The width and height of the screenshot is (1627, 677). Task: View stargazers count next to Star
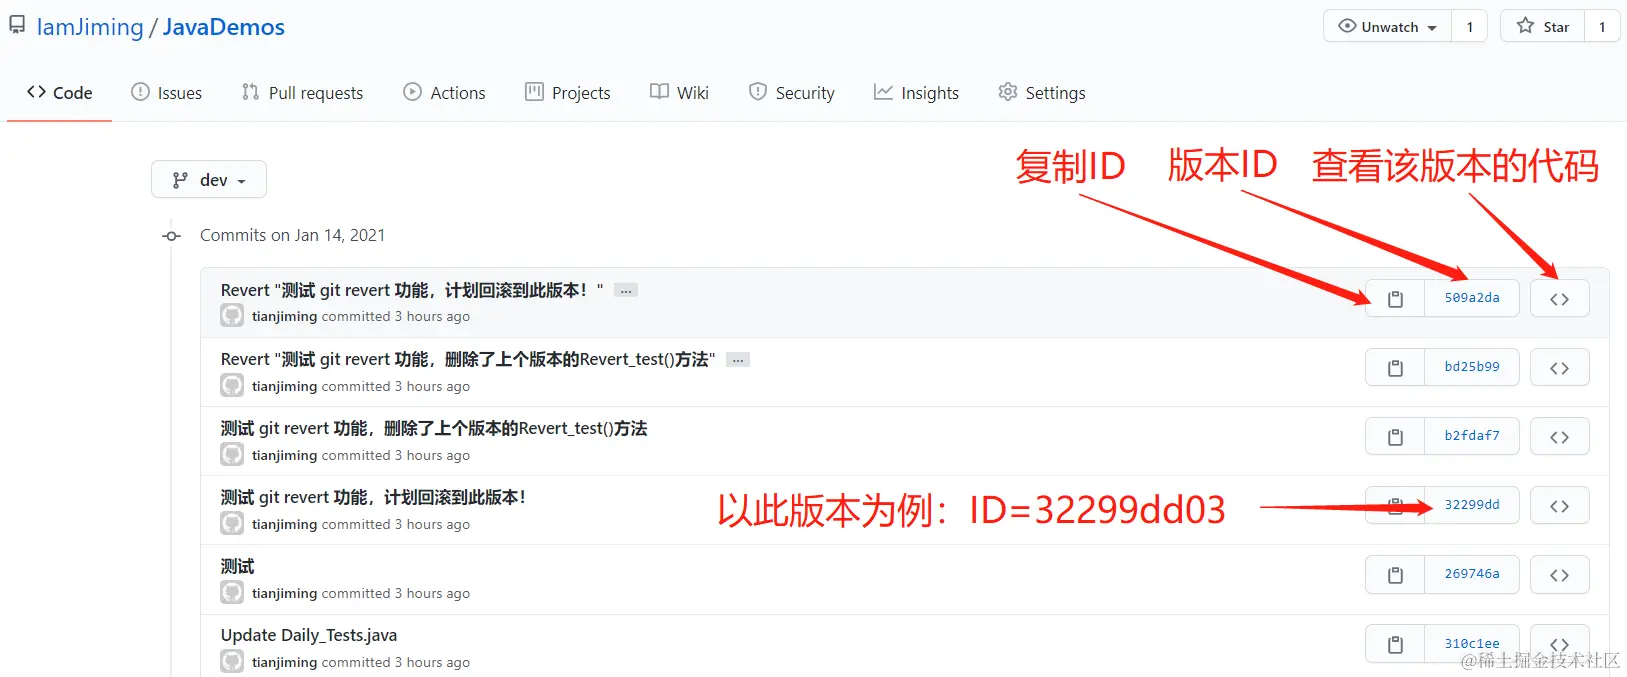tap(1602, 27)
